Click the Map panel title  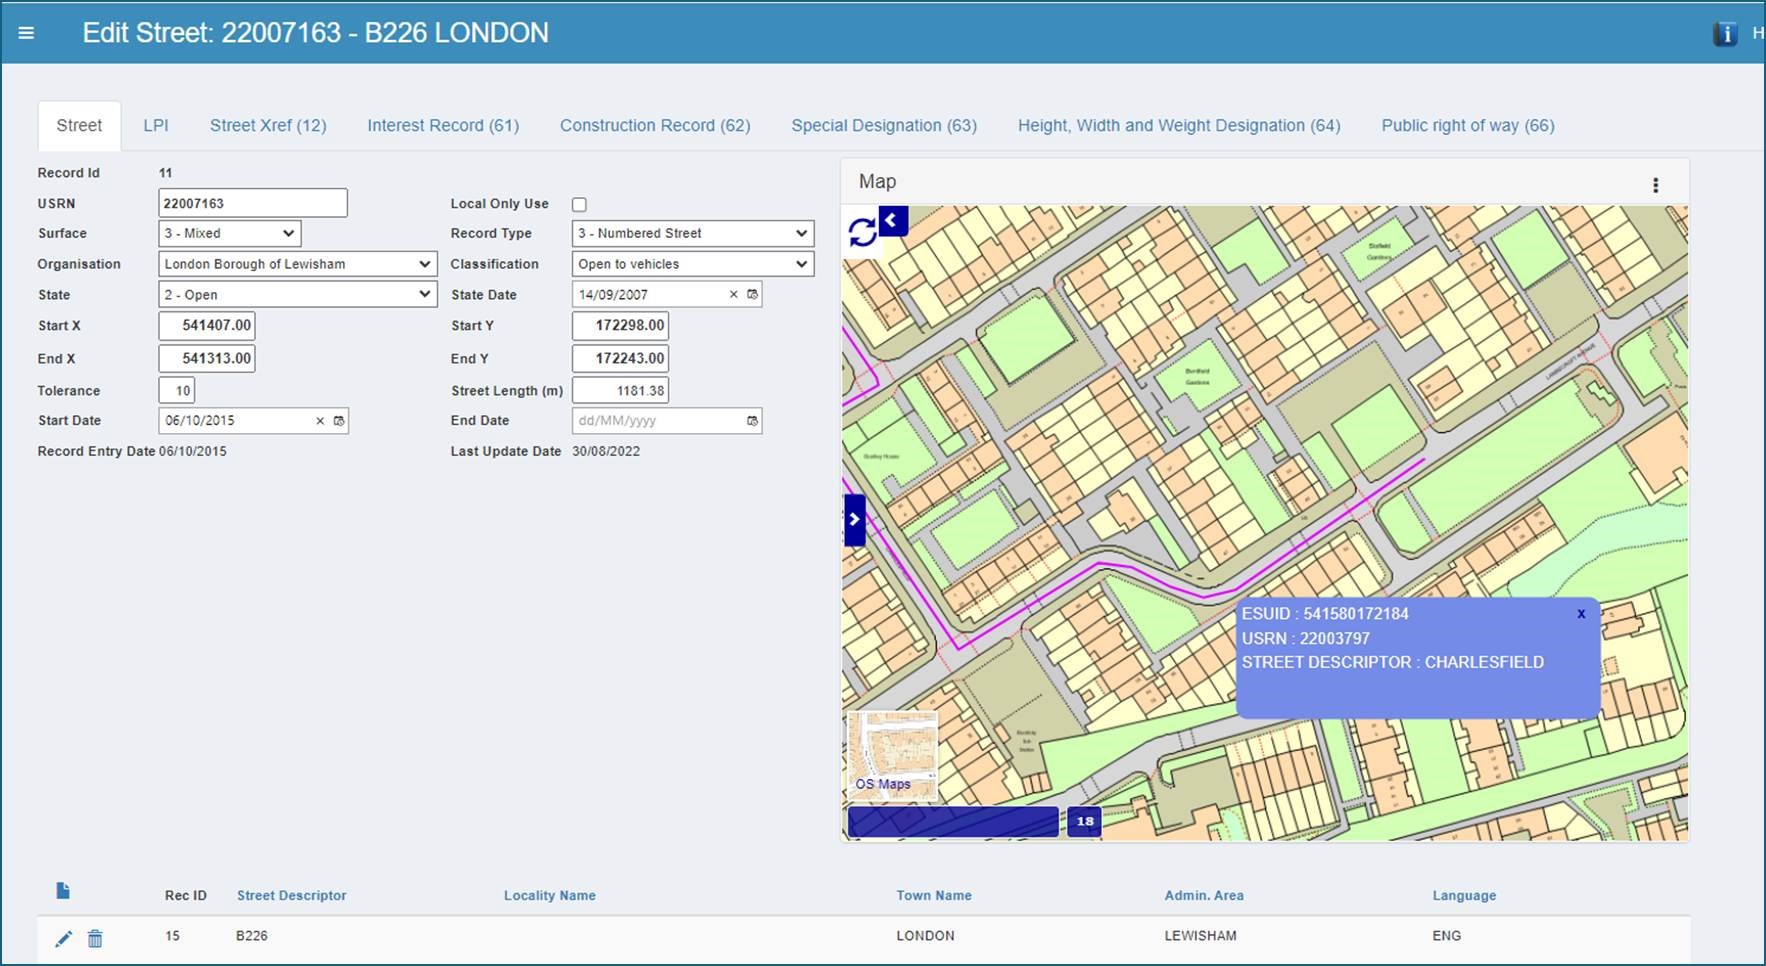pos(877,182)
